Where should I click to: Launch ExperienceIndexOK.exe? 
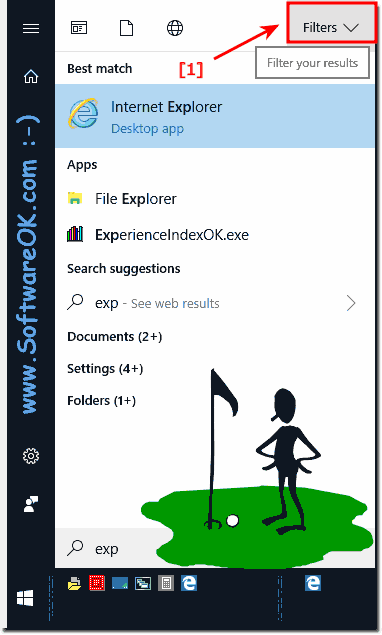[215, 234]
